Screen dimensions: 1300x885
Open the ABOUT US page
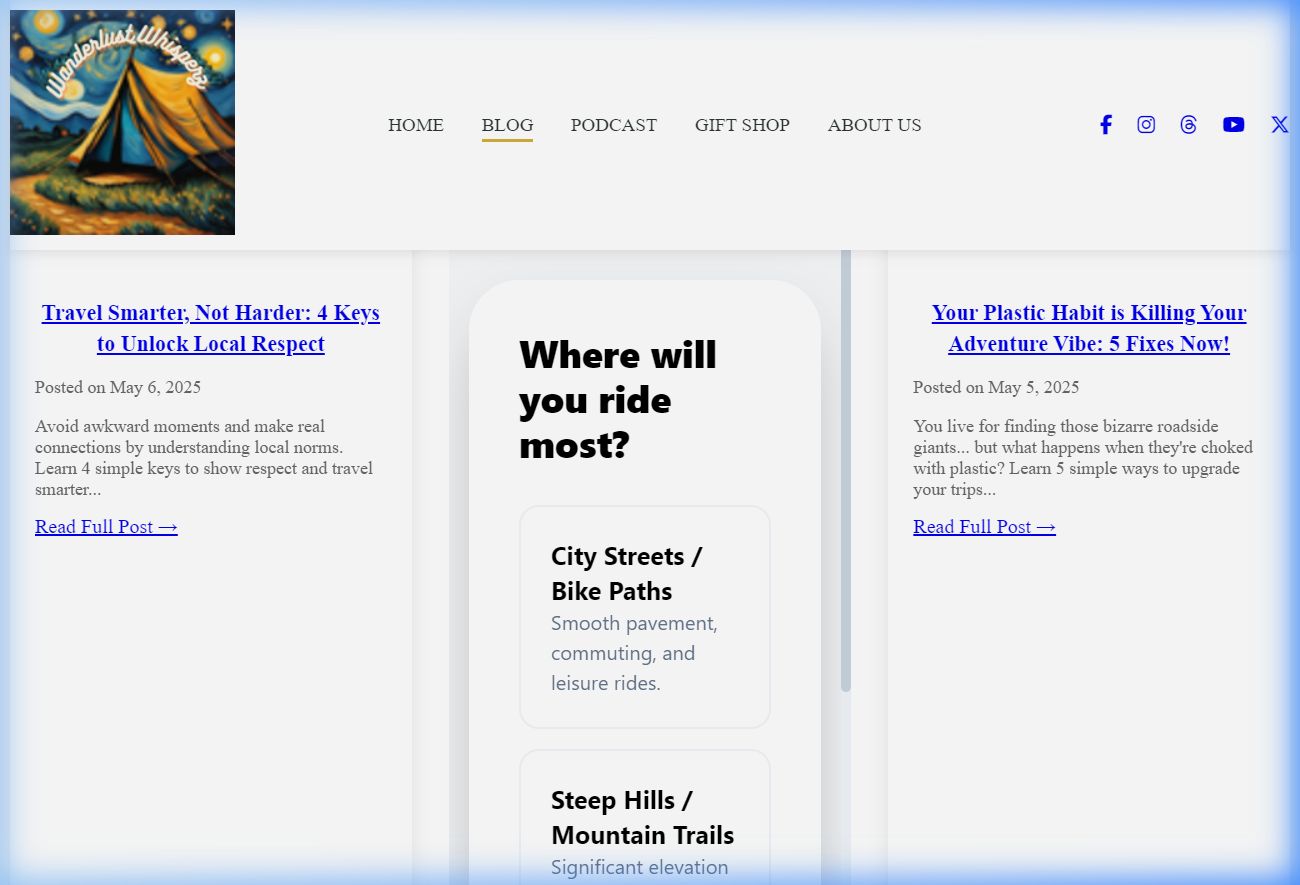coord(874,125)
